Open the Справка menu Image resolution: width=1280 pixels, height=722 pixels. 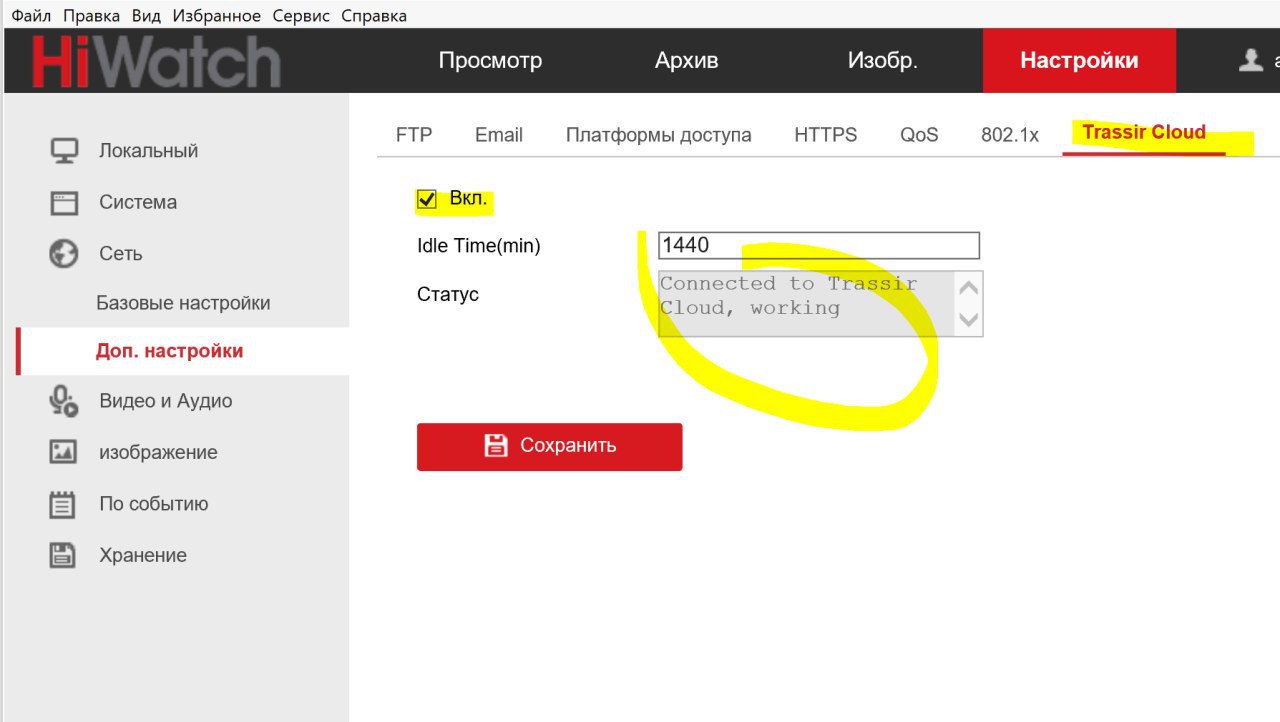(374, 16)
